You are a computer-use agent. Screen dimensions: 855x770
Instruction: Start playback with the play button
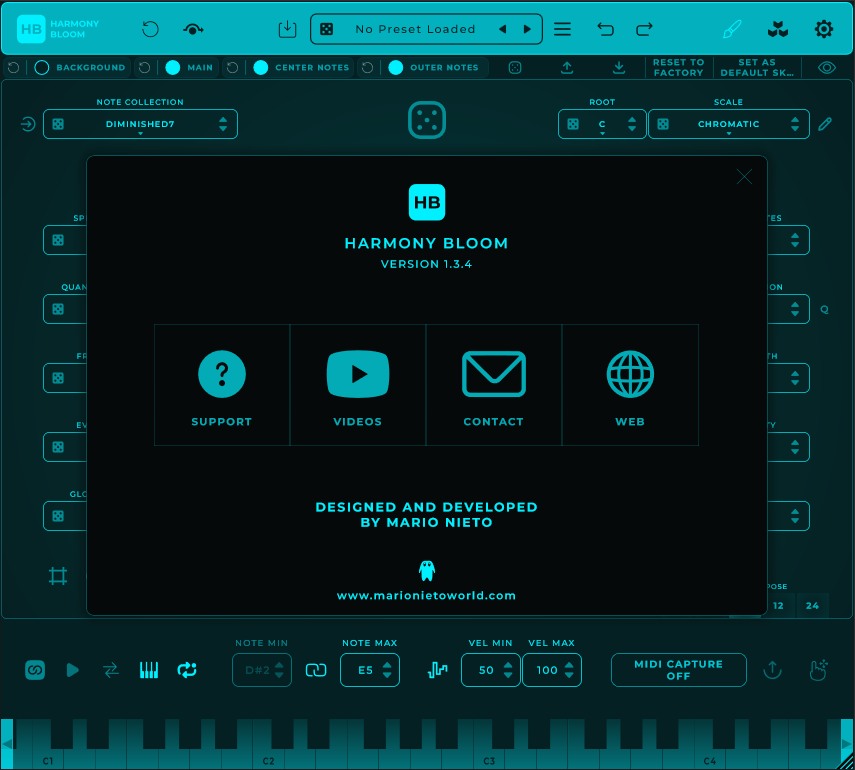click(73, 670)
